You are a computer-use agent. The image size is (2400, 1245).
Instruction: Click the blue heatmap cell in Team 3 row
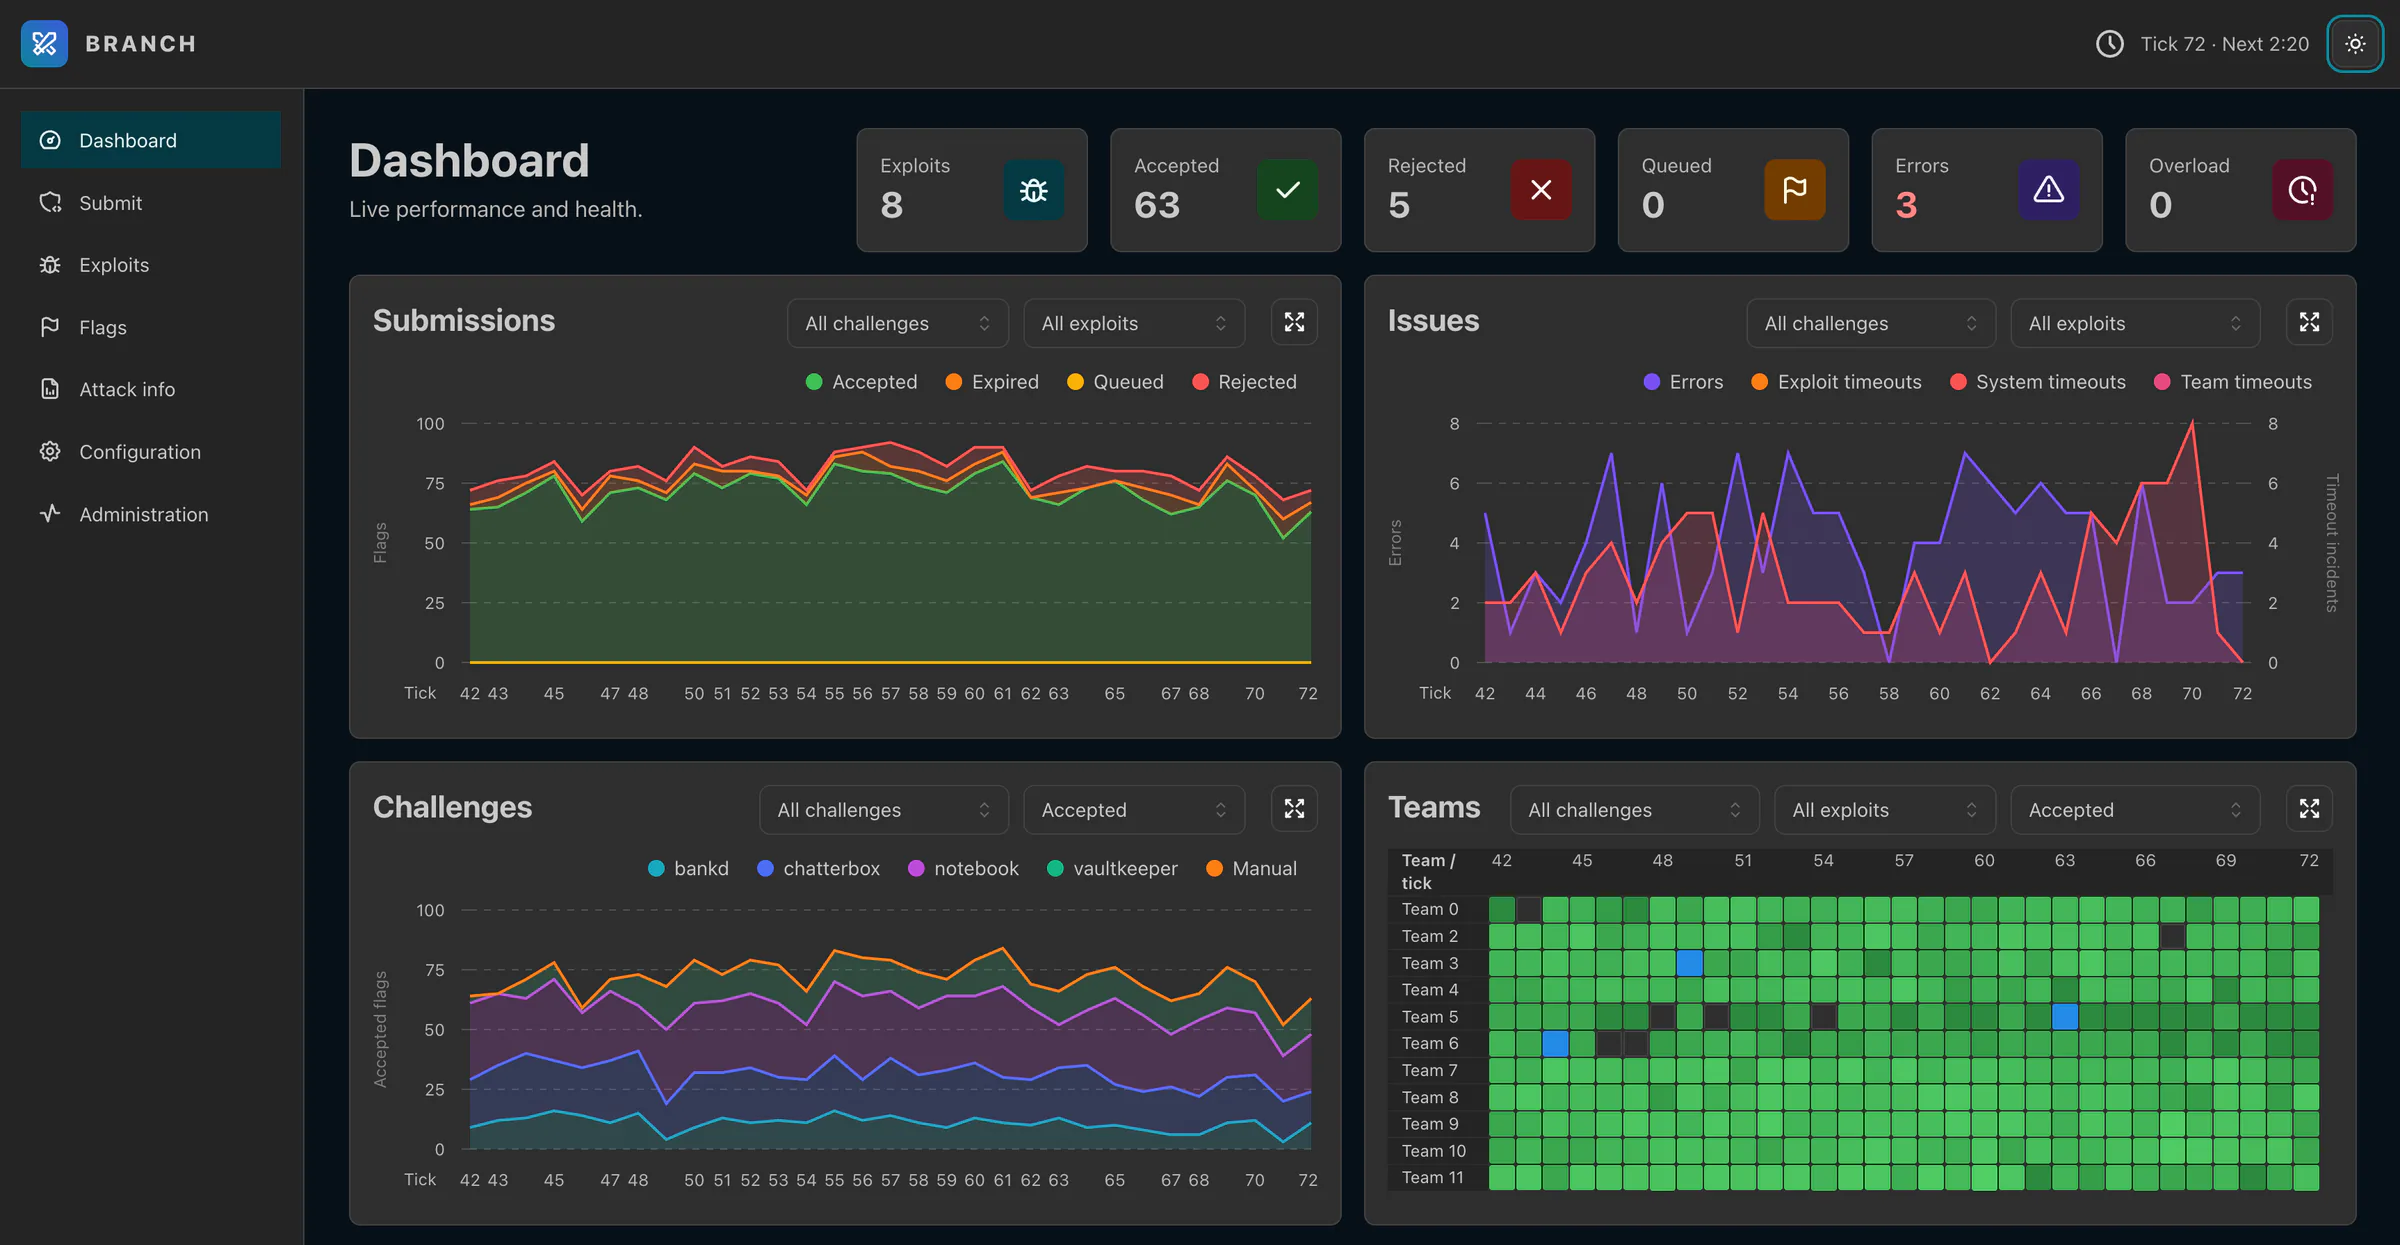(x=1690, y=963)
